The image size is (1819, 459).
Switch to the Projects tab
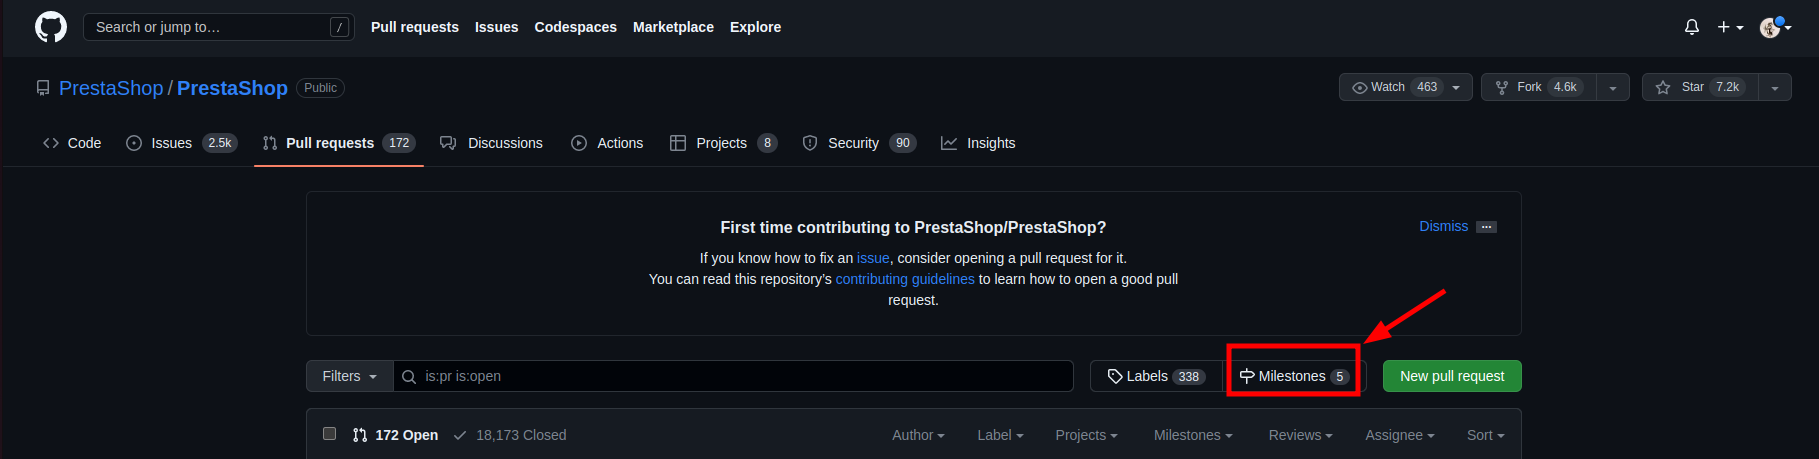(x=723, y=143)
